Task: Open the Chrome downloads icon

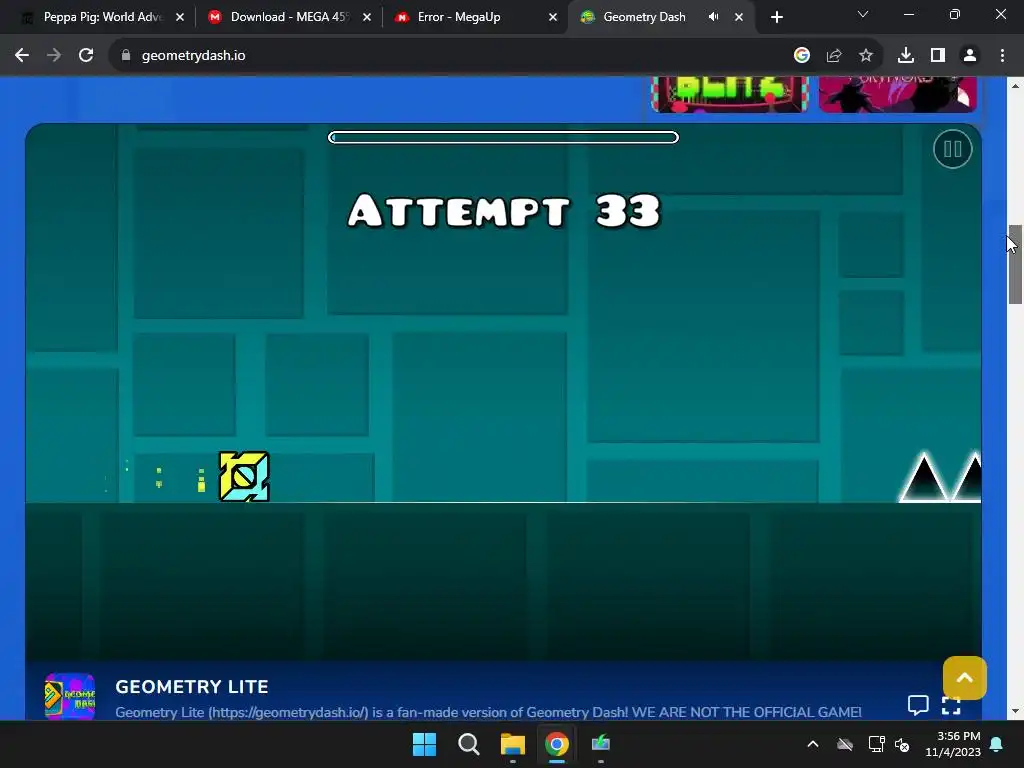Action: coord(906,56)
